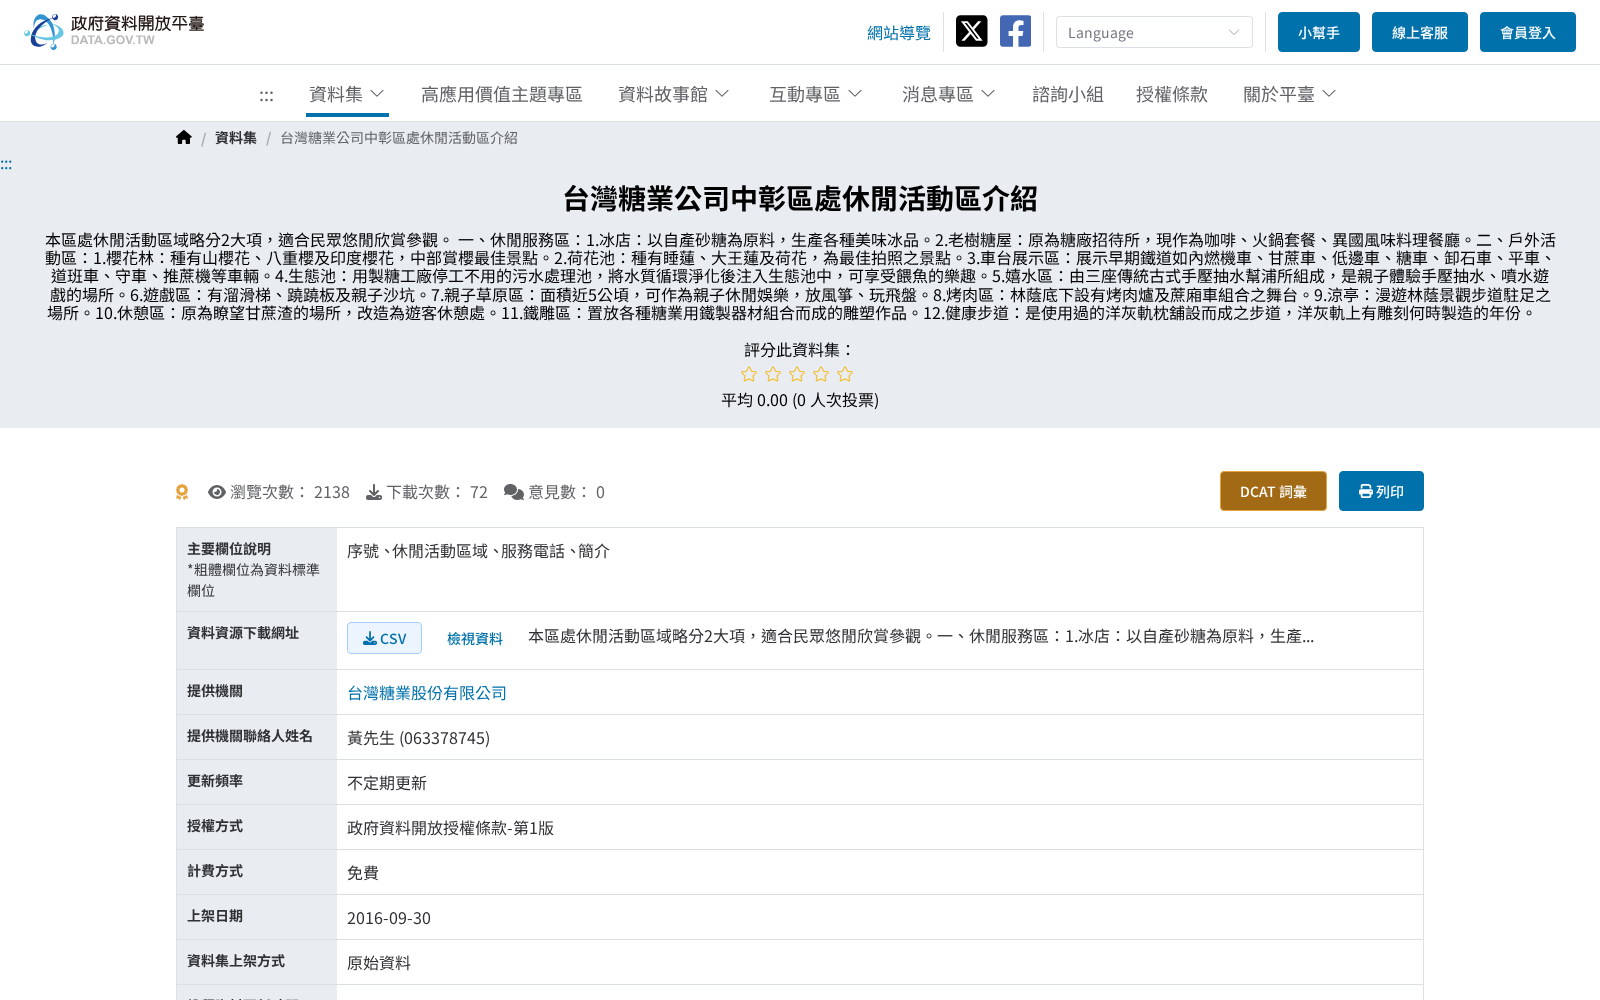Click the 會員登入 button
This screenshot has height=1000, width=1600.
tap(1528, 32)
